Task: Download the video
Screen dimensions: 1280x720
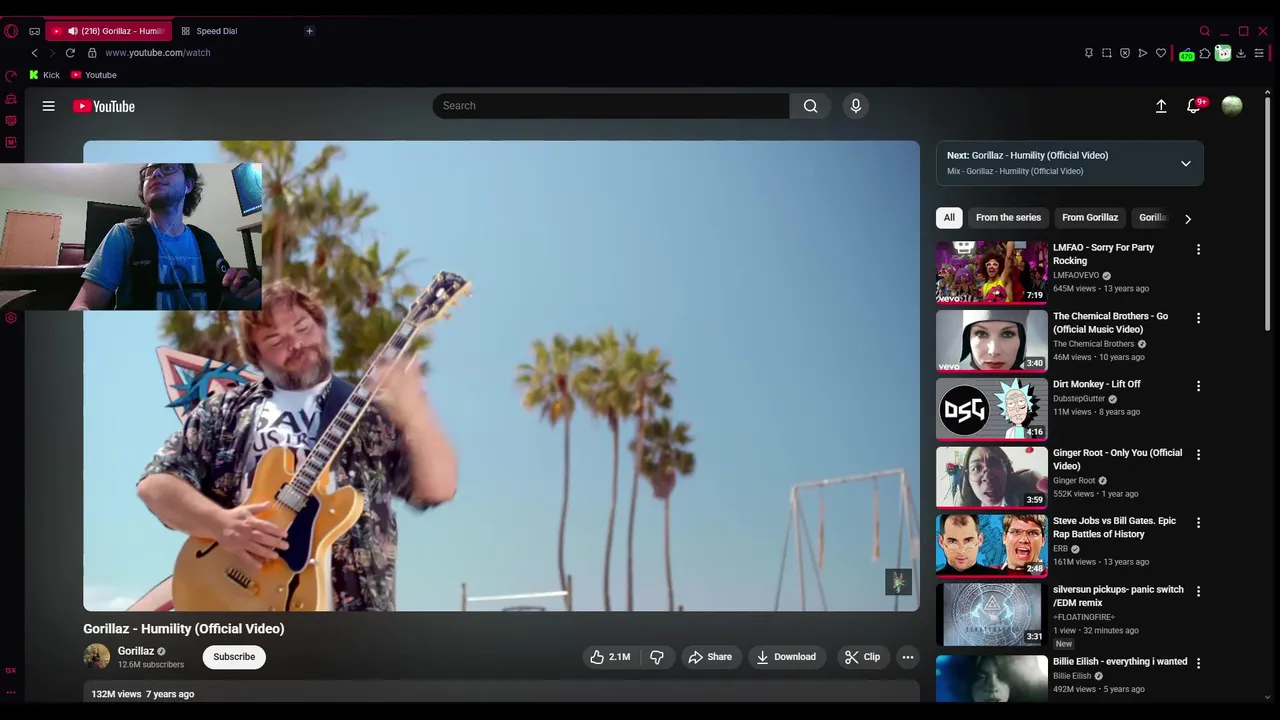Action: (x=786, y=657)
